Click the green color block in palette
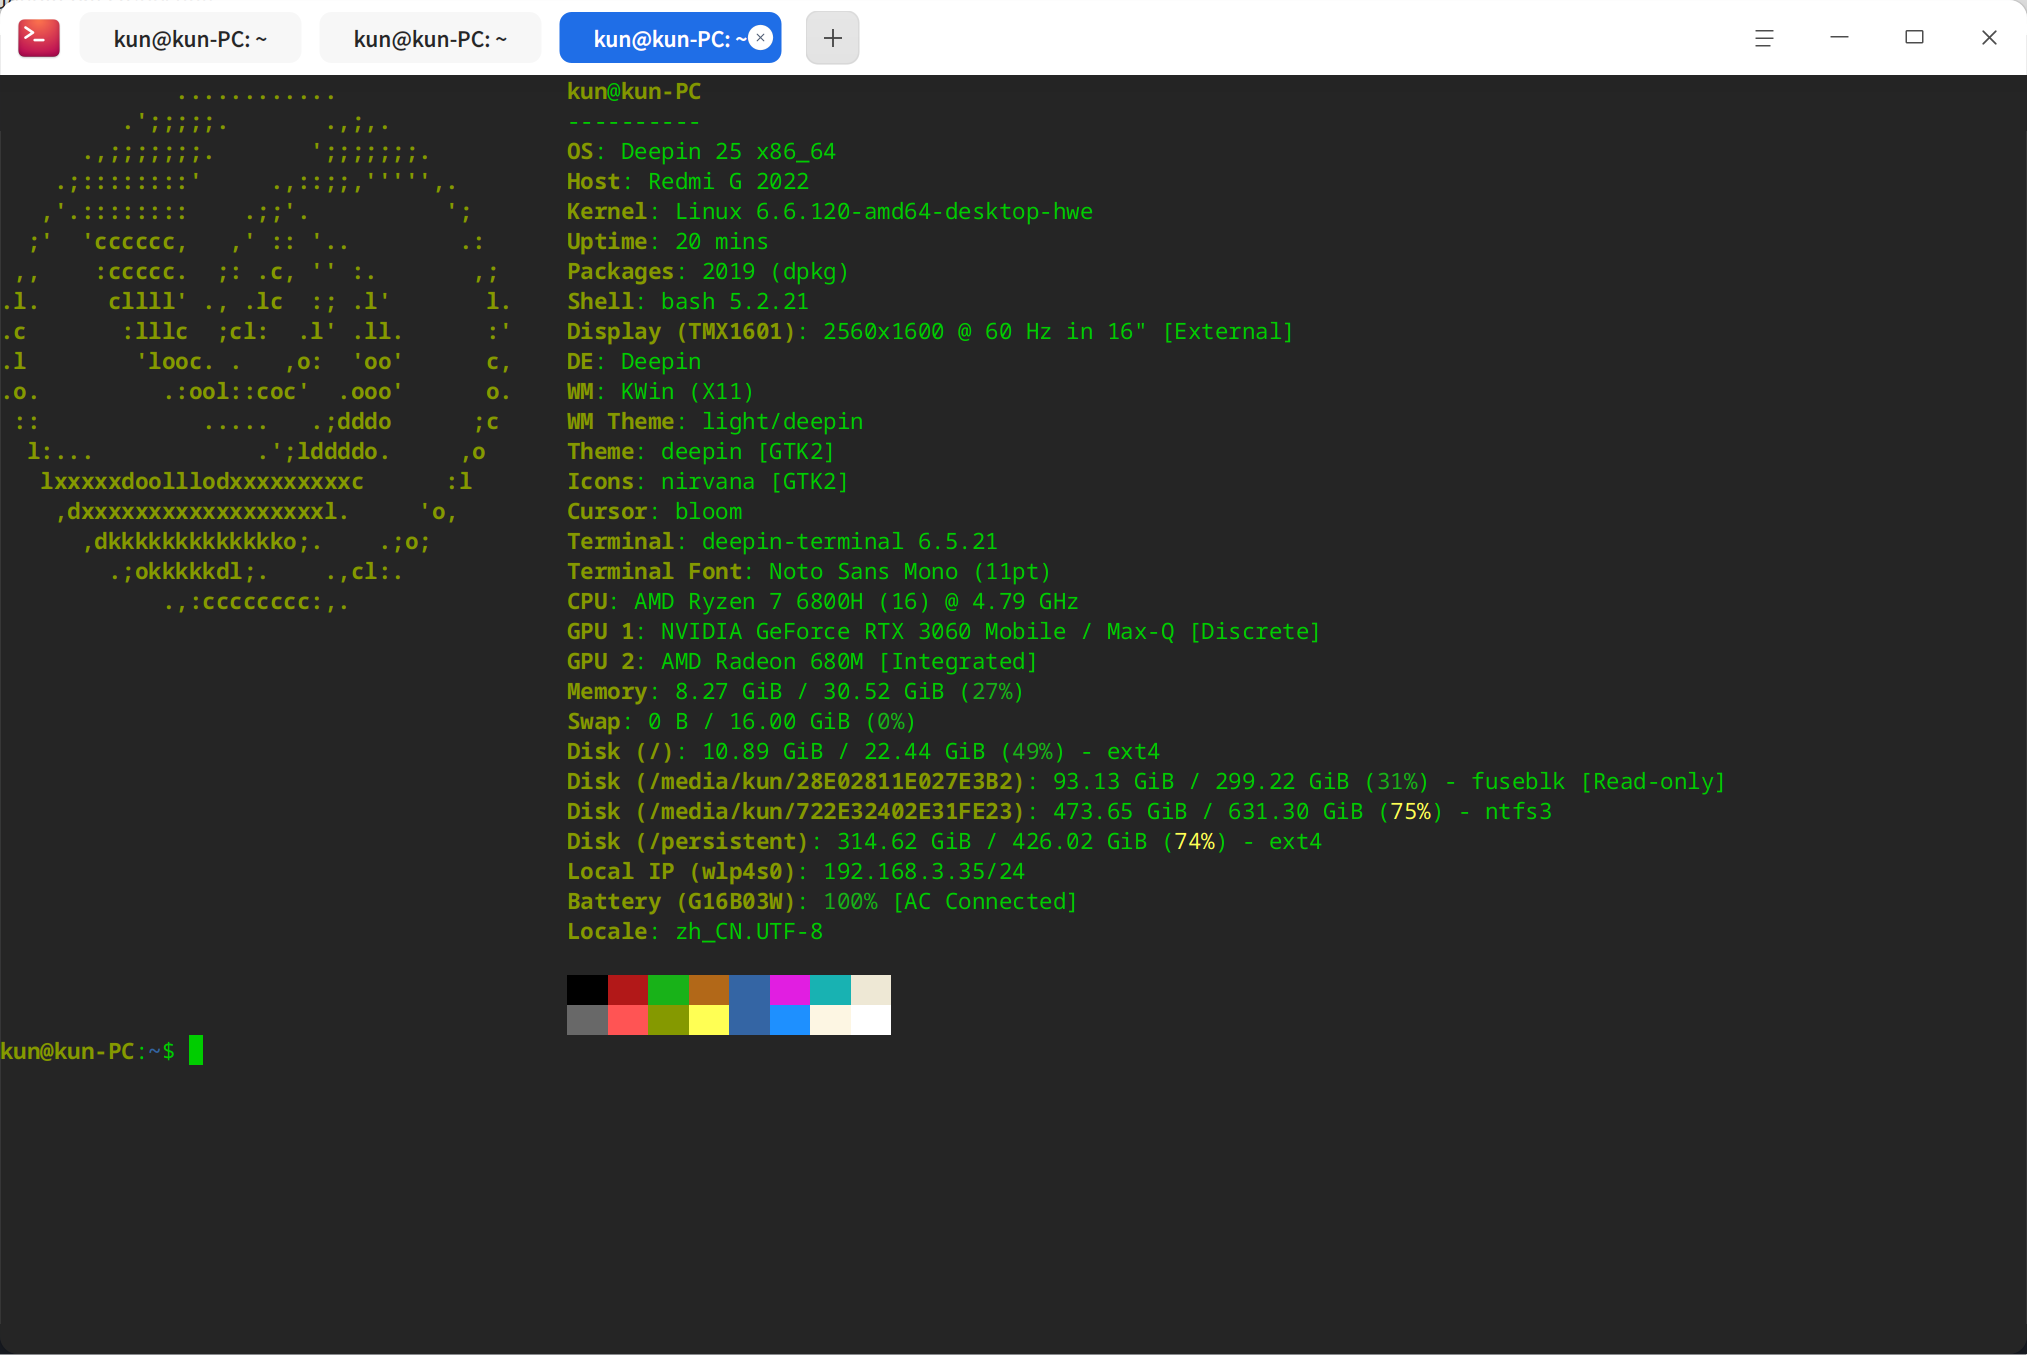Viewport: 2027px width, 1355px height. tap(668, 990)
